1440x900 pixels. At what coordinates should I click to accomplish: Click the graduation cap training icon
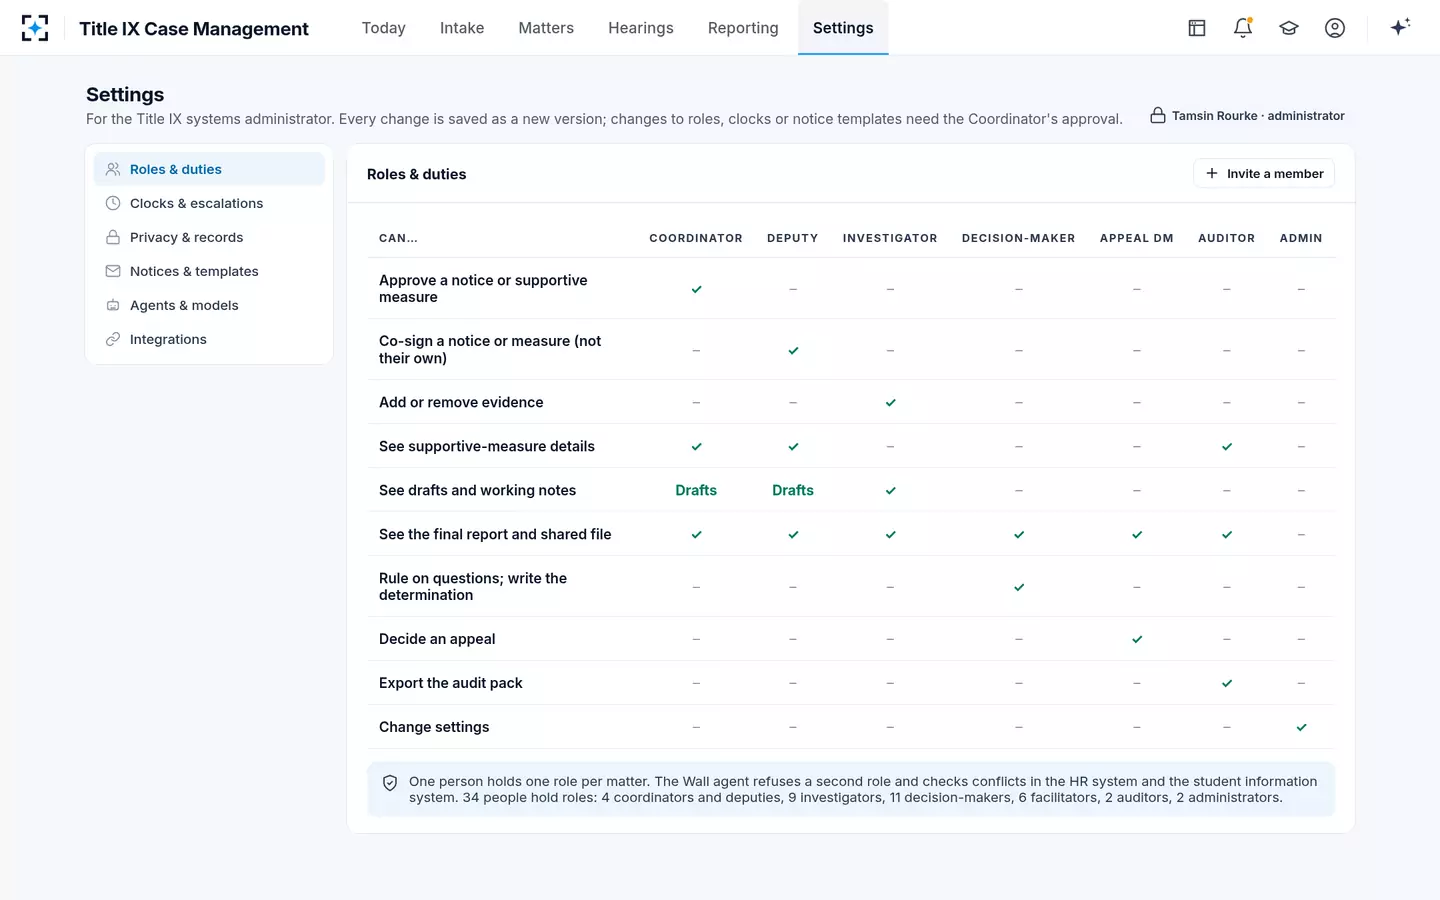click(x=1289, y=28)
